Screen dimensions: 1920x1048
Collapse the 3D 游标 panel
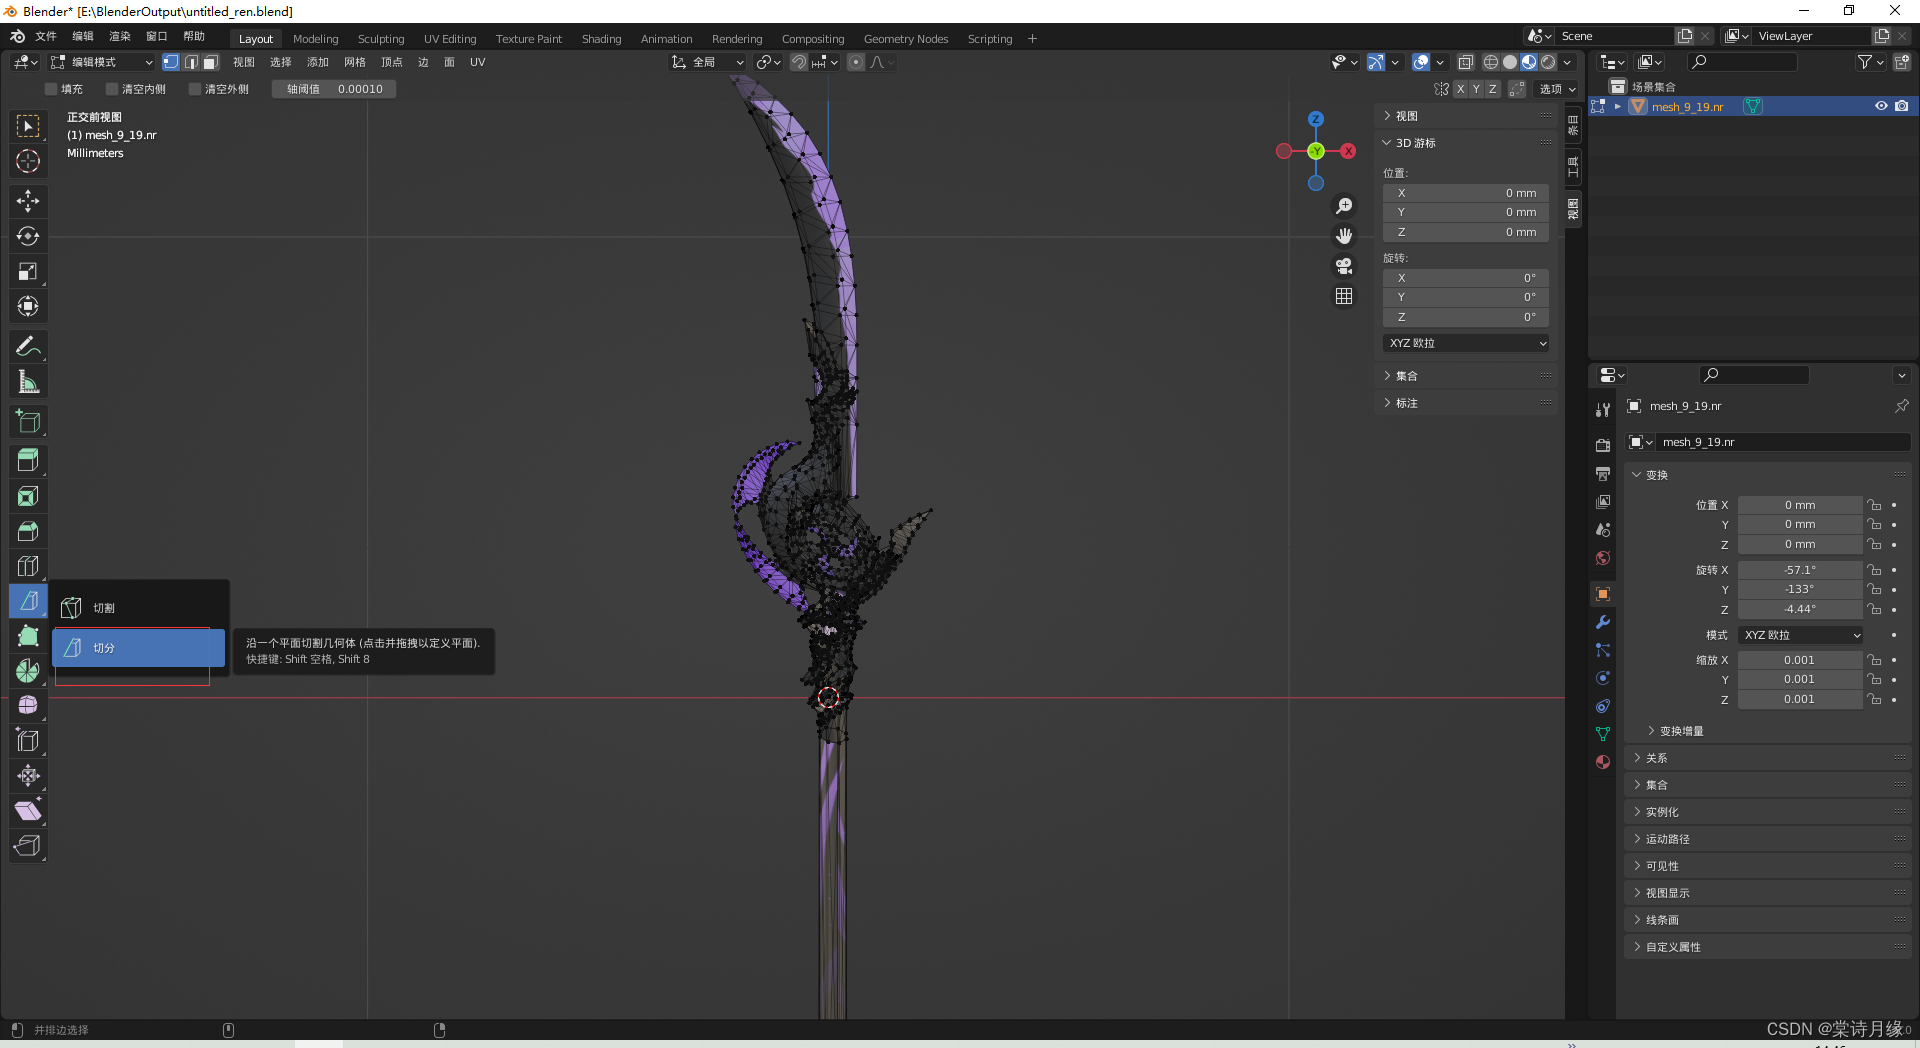1467,143
